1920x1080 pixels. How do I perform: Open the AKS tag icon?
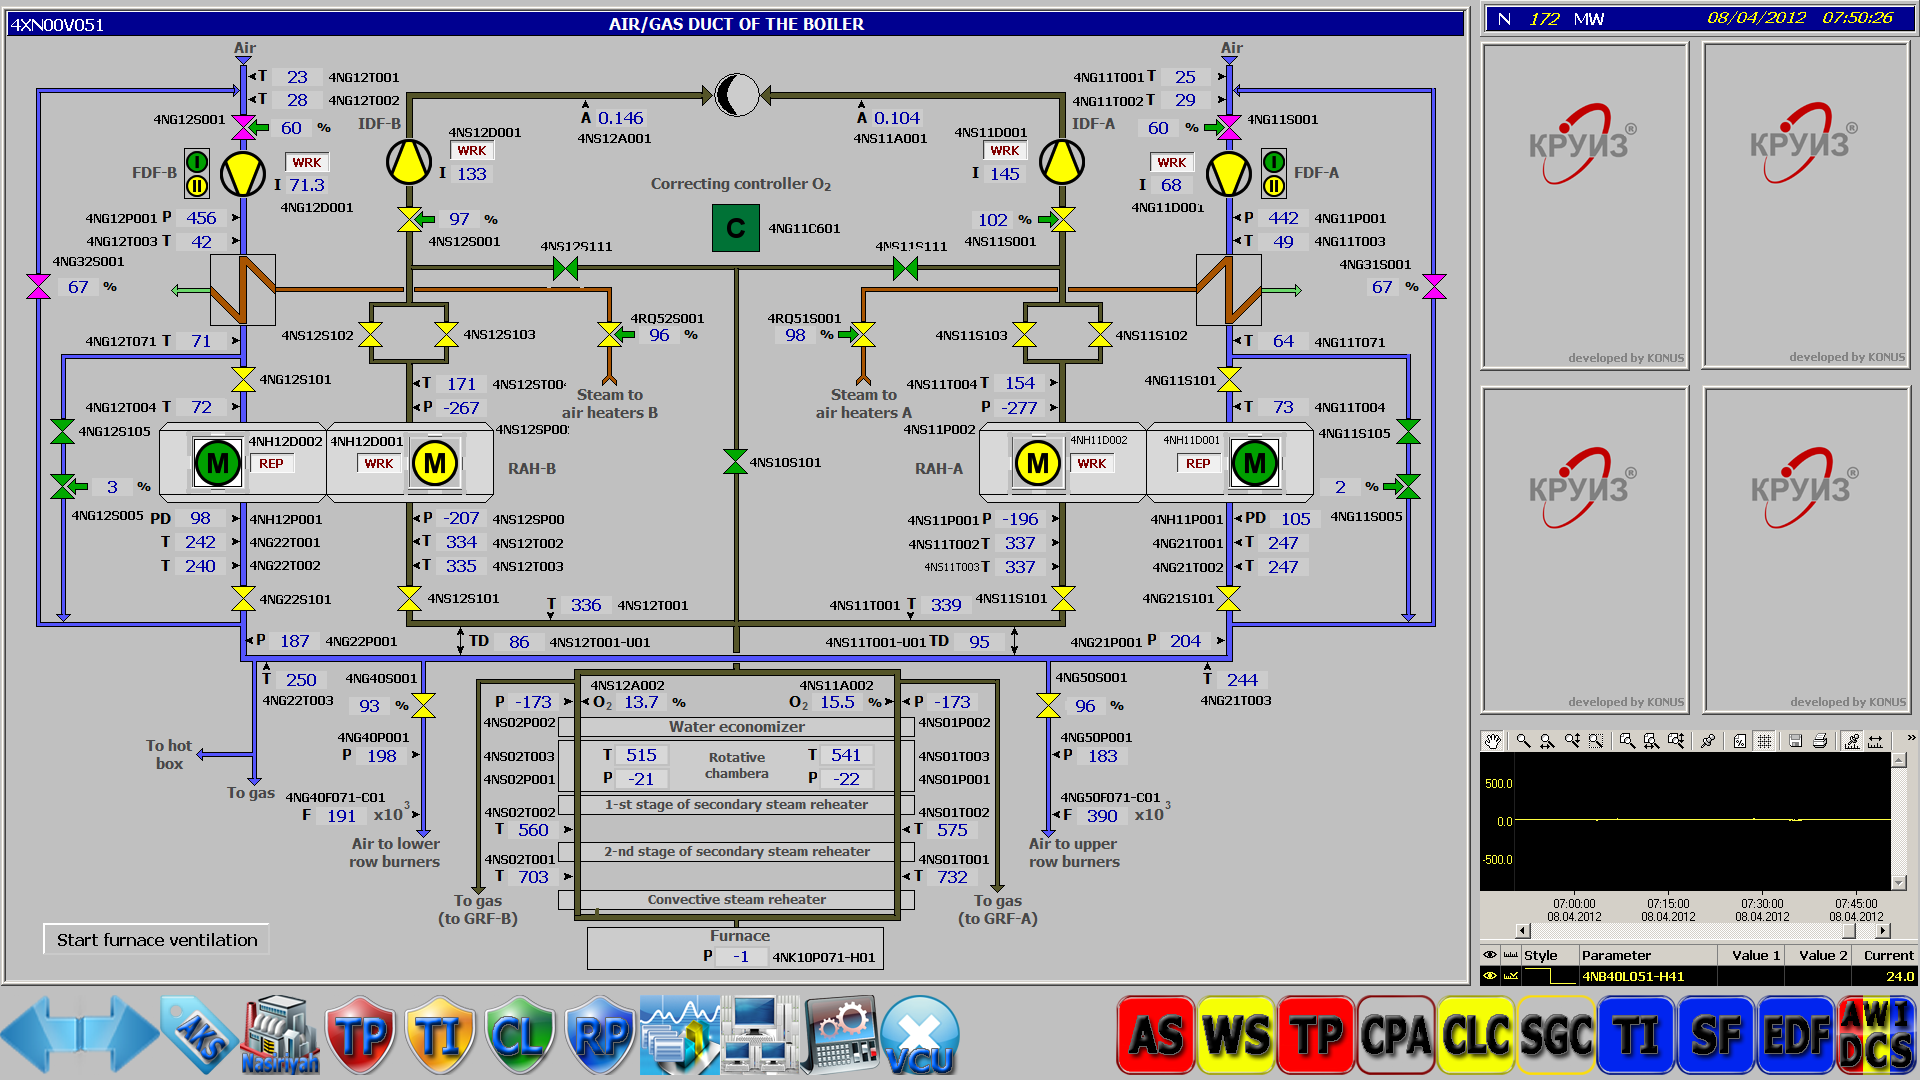200,1036
